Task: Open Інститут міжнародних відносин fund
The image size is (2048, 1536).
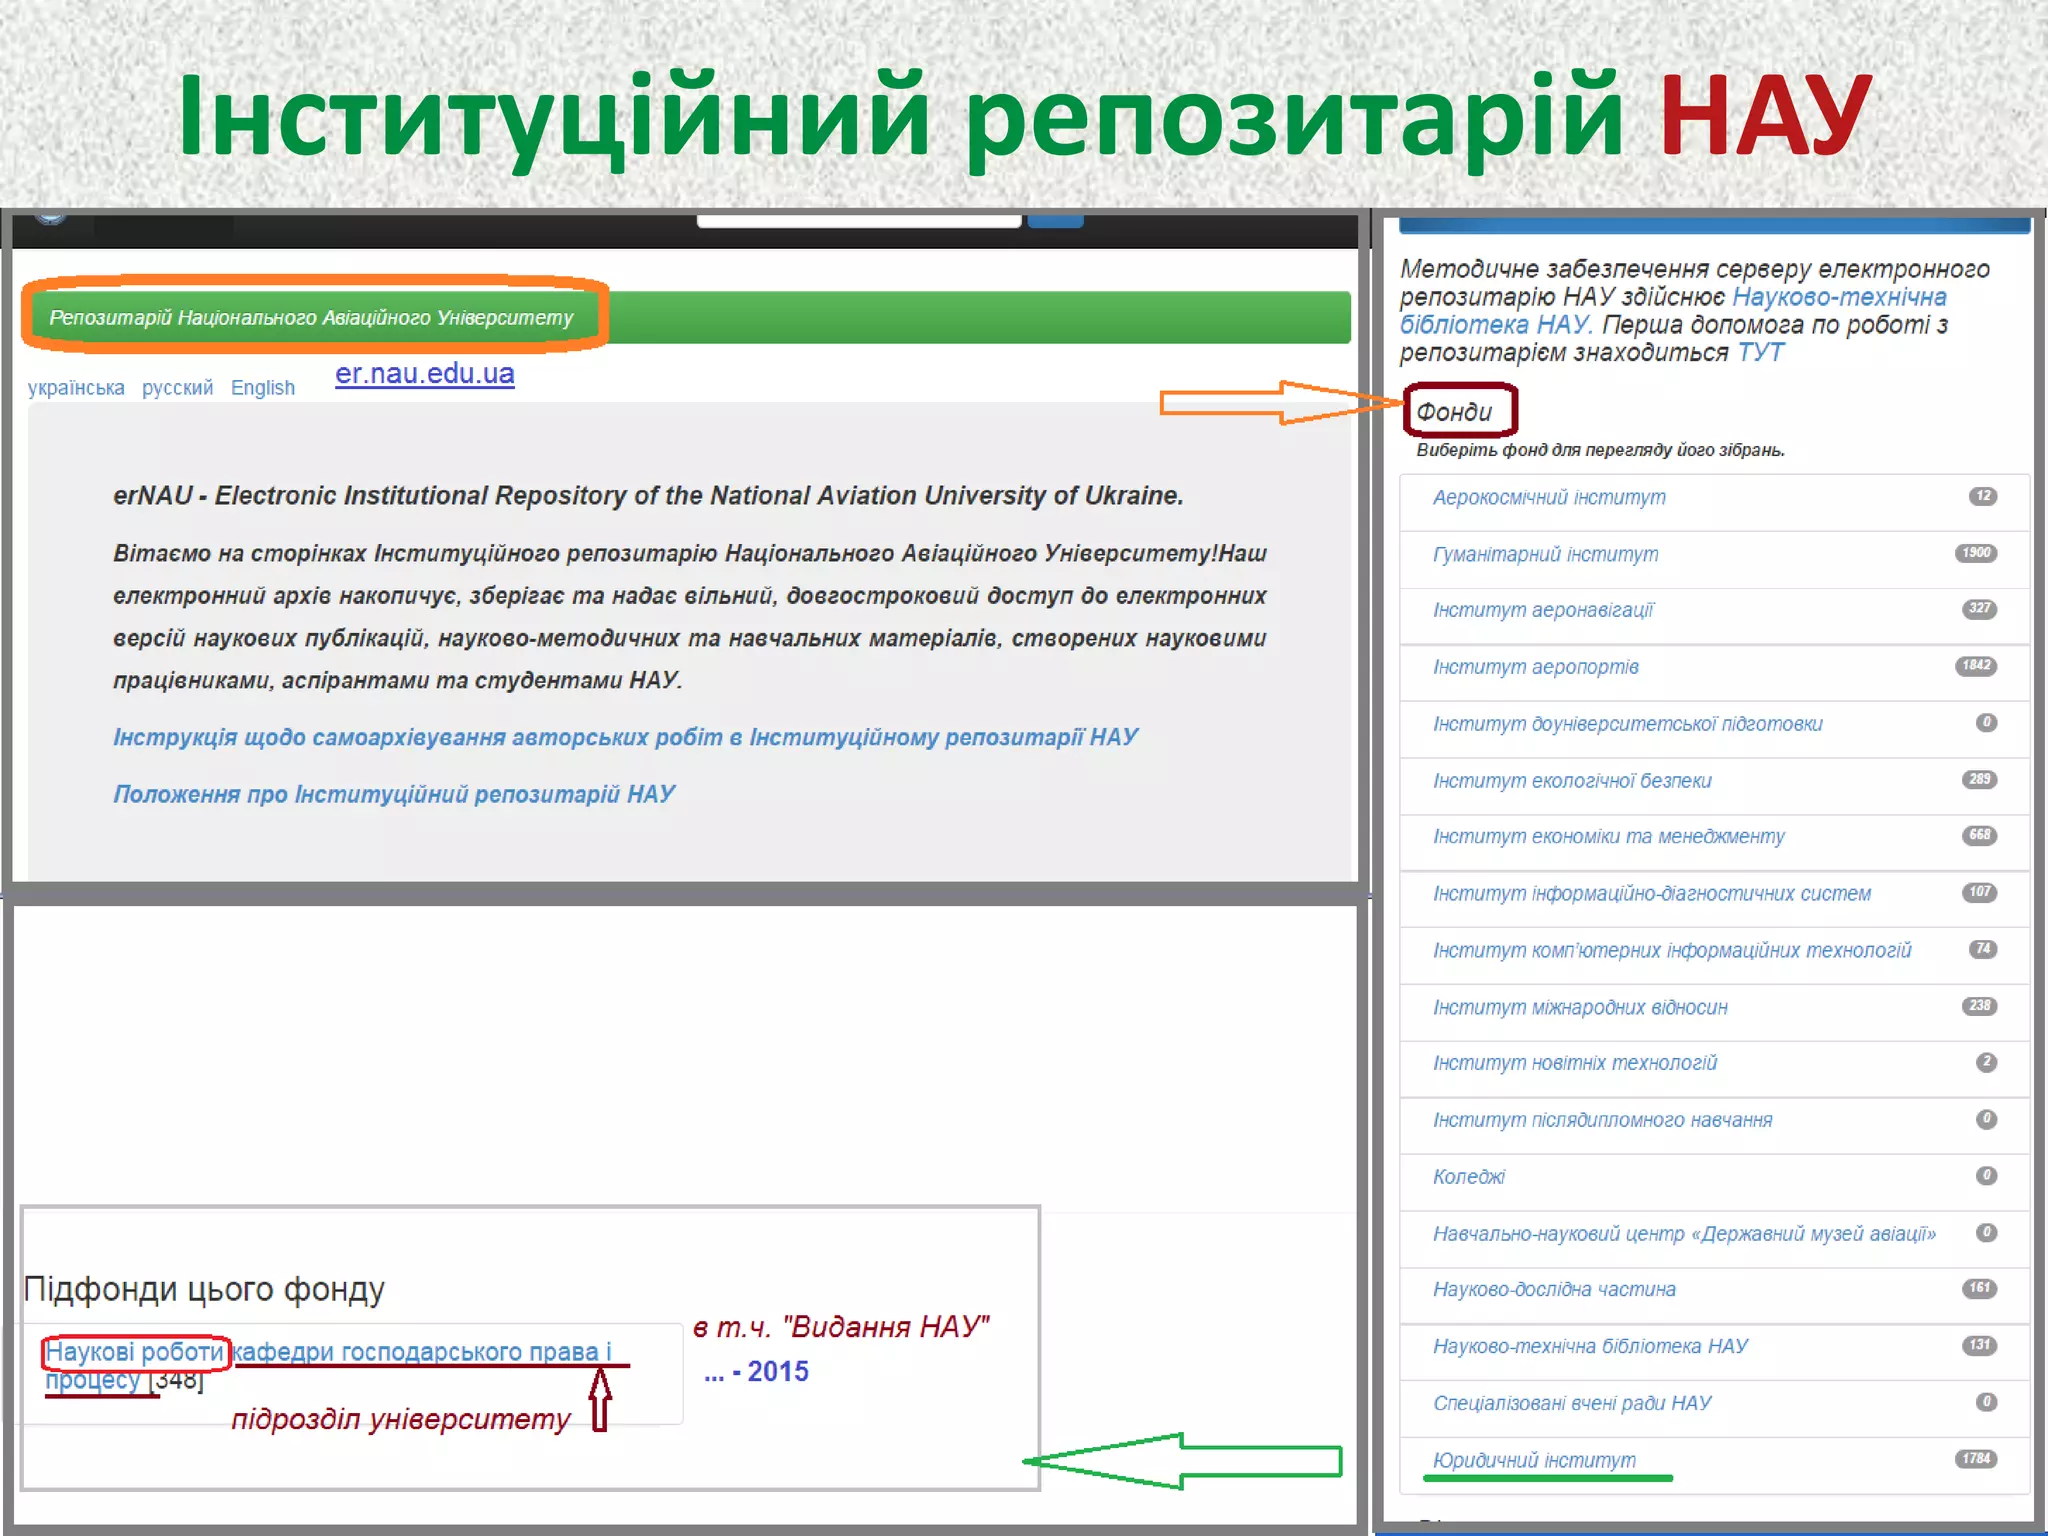Action: [x=1580, y=1007]
